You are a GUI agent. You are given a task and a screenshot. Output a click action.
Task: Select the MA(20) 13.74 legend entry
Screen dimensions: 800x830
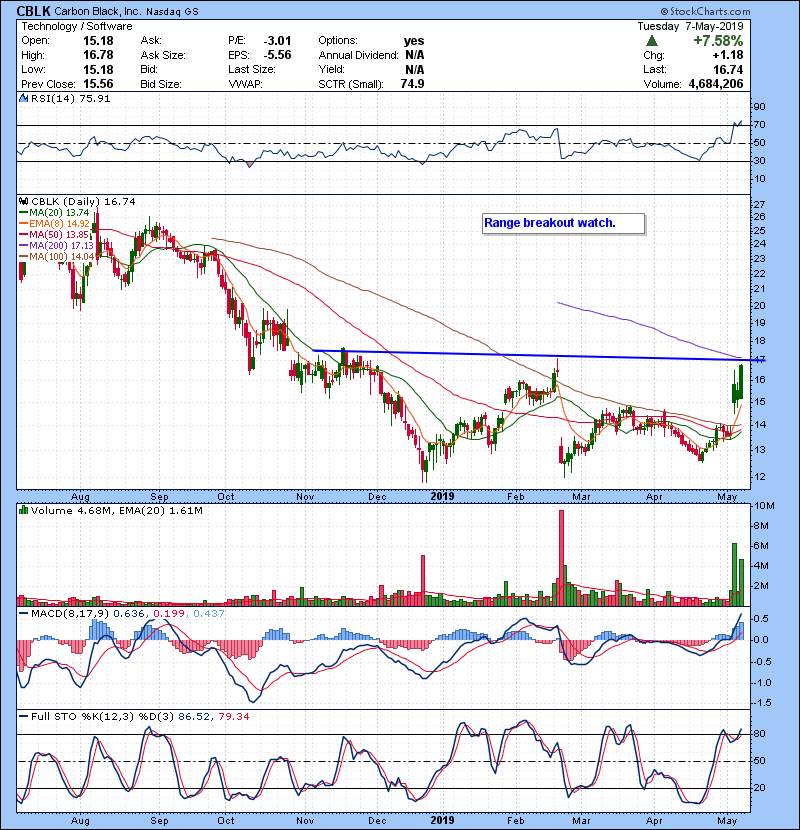[55, 212]
